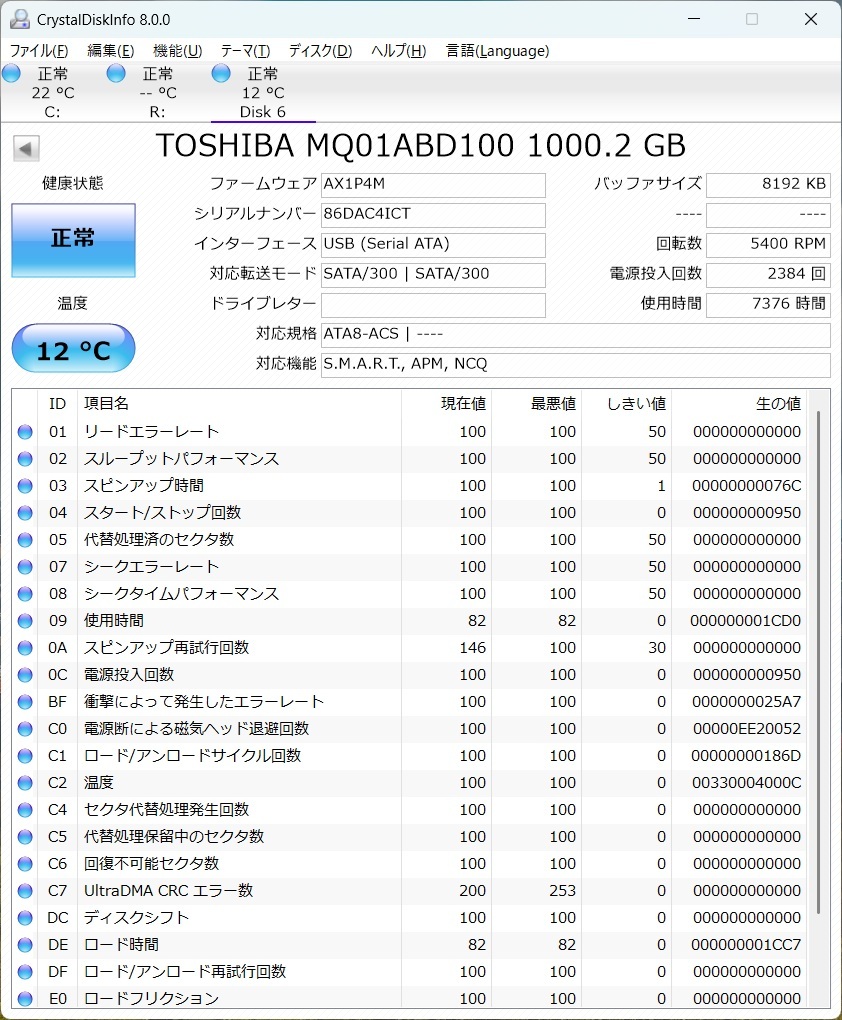Viewport: 842px width, 1020px height.
Task: Switch to the Disk 6 drive tab
Action: tap(263, 92)
